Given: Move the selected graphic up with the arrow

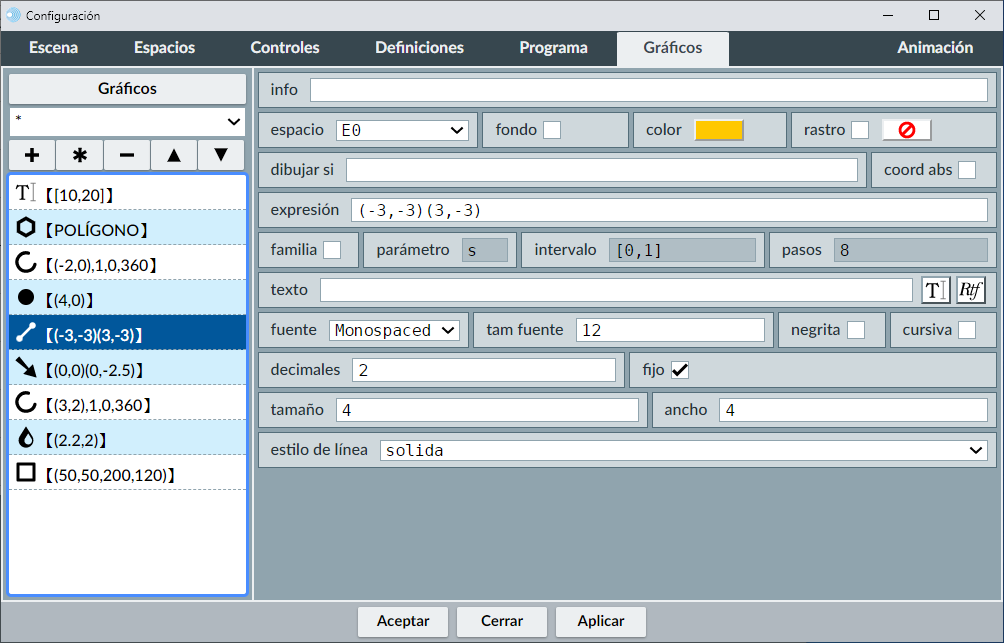Looking at the screenshot, I should pos(174,155).
